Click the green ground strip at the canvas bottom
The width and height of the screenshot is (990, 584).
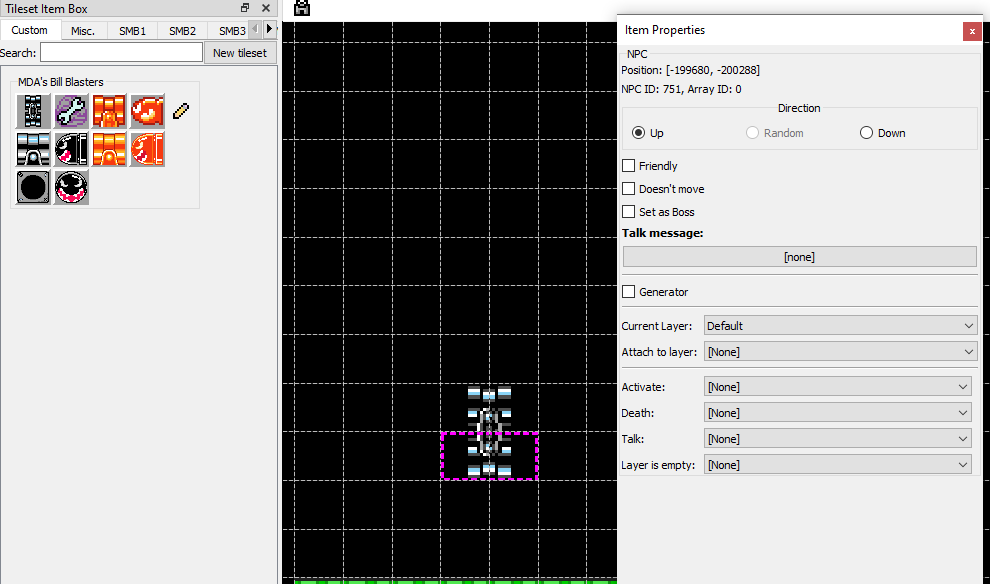coord(456,581)
